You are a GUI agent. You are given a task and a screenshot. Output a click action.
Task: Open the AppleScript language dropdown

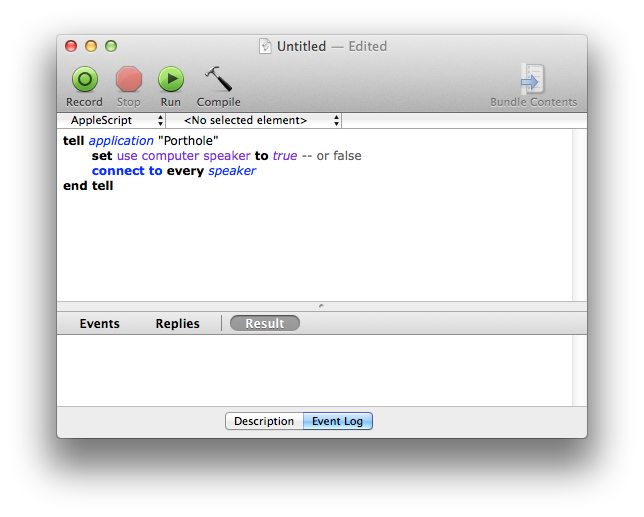(112, 120)
